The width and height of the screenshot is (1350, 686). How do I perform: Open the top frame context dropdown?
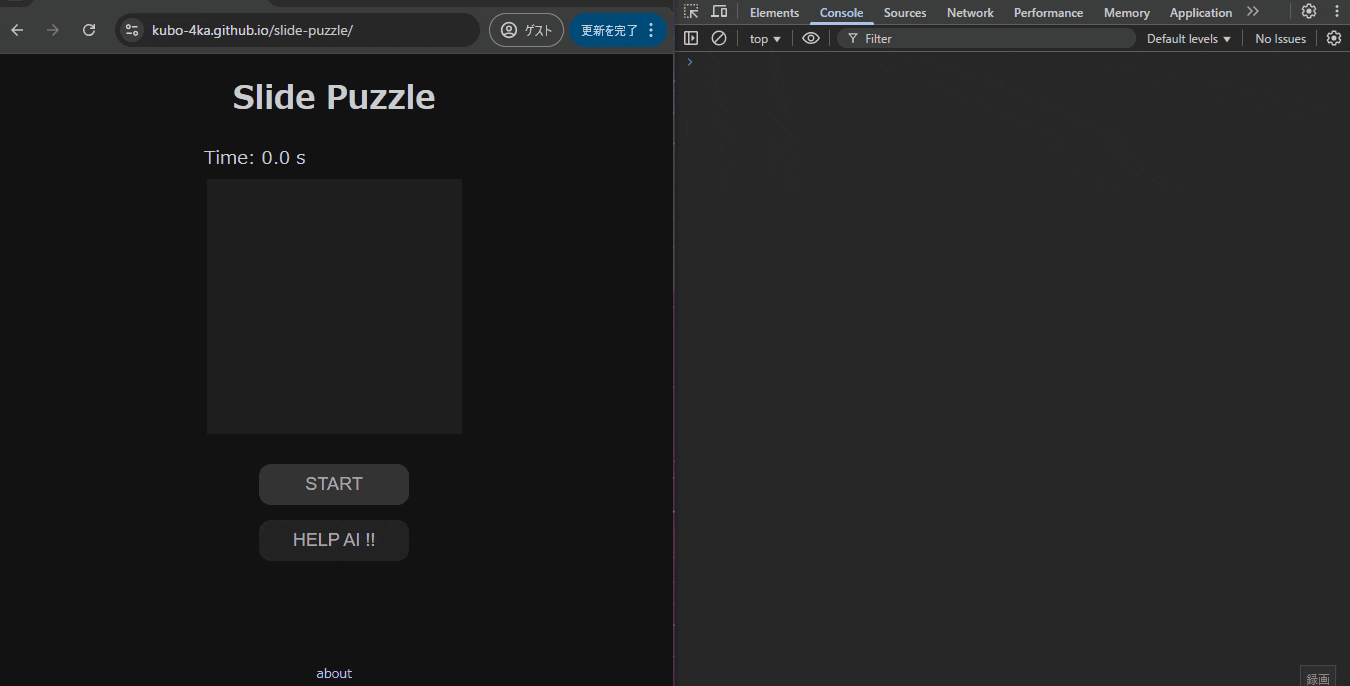763,38
